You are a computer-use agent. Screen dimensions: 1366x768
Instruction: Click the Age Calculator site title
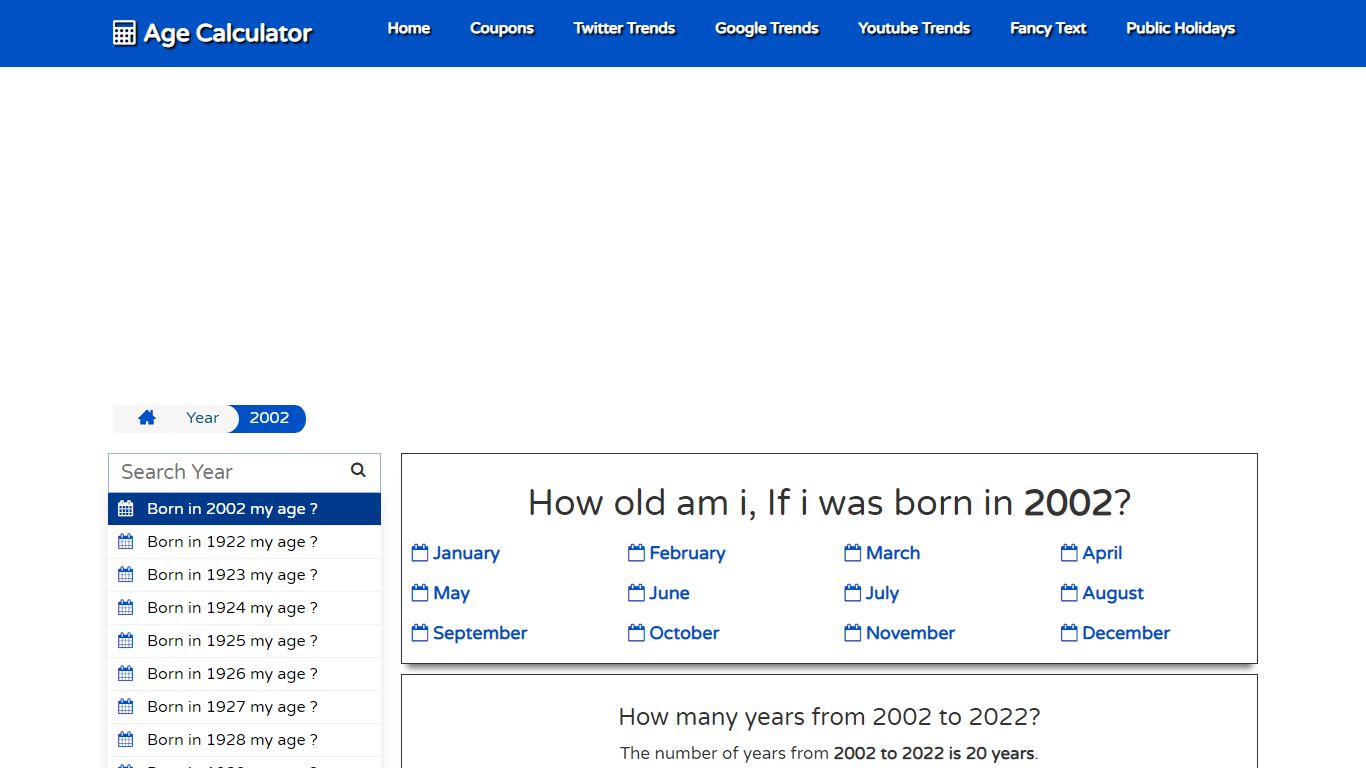(228, 33)
